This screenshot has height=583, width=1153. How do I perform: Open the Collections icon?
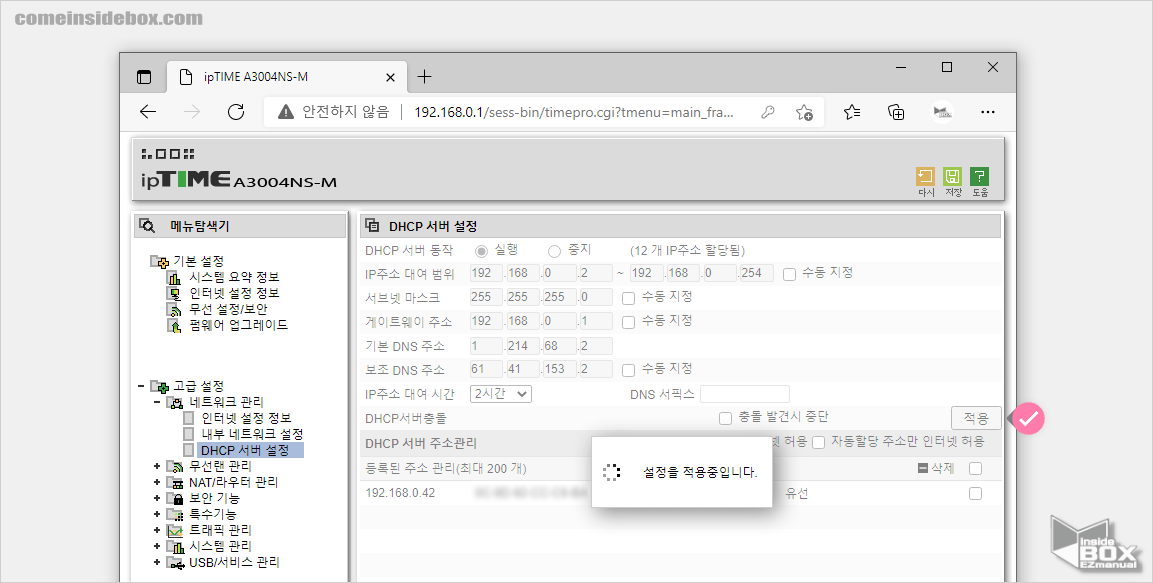[x=896, y=112]
